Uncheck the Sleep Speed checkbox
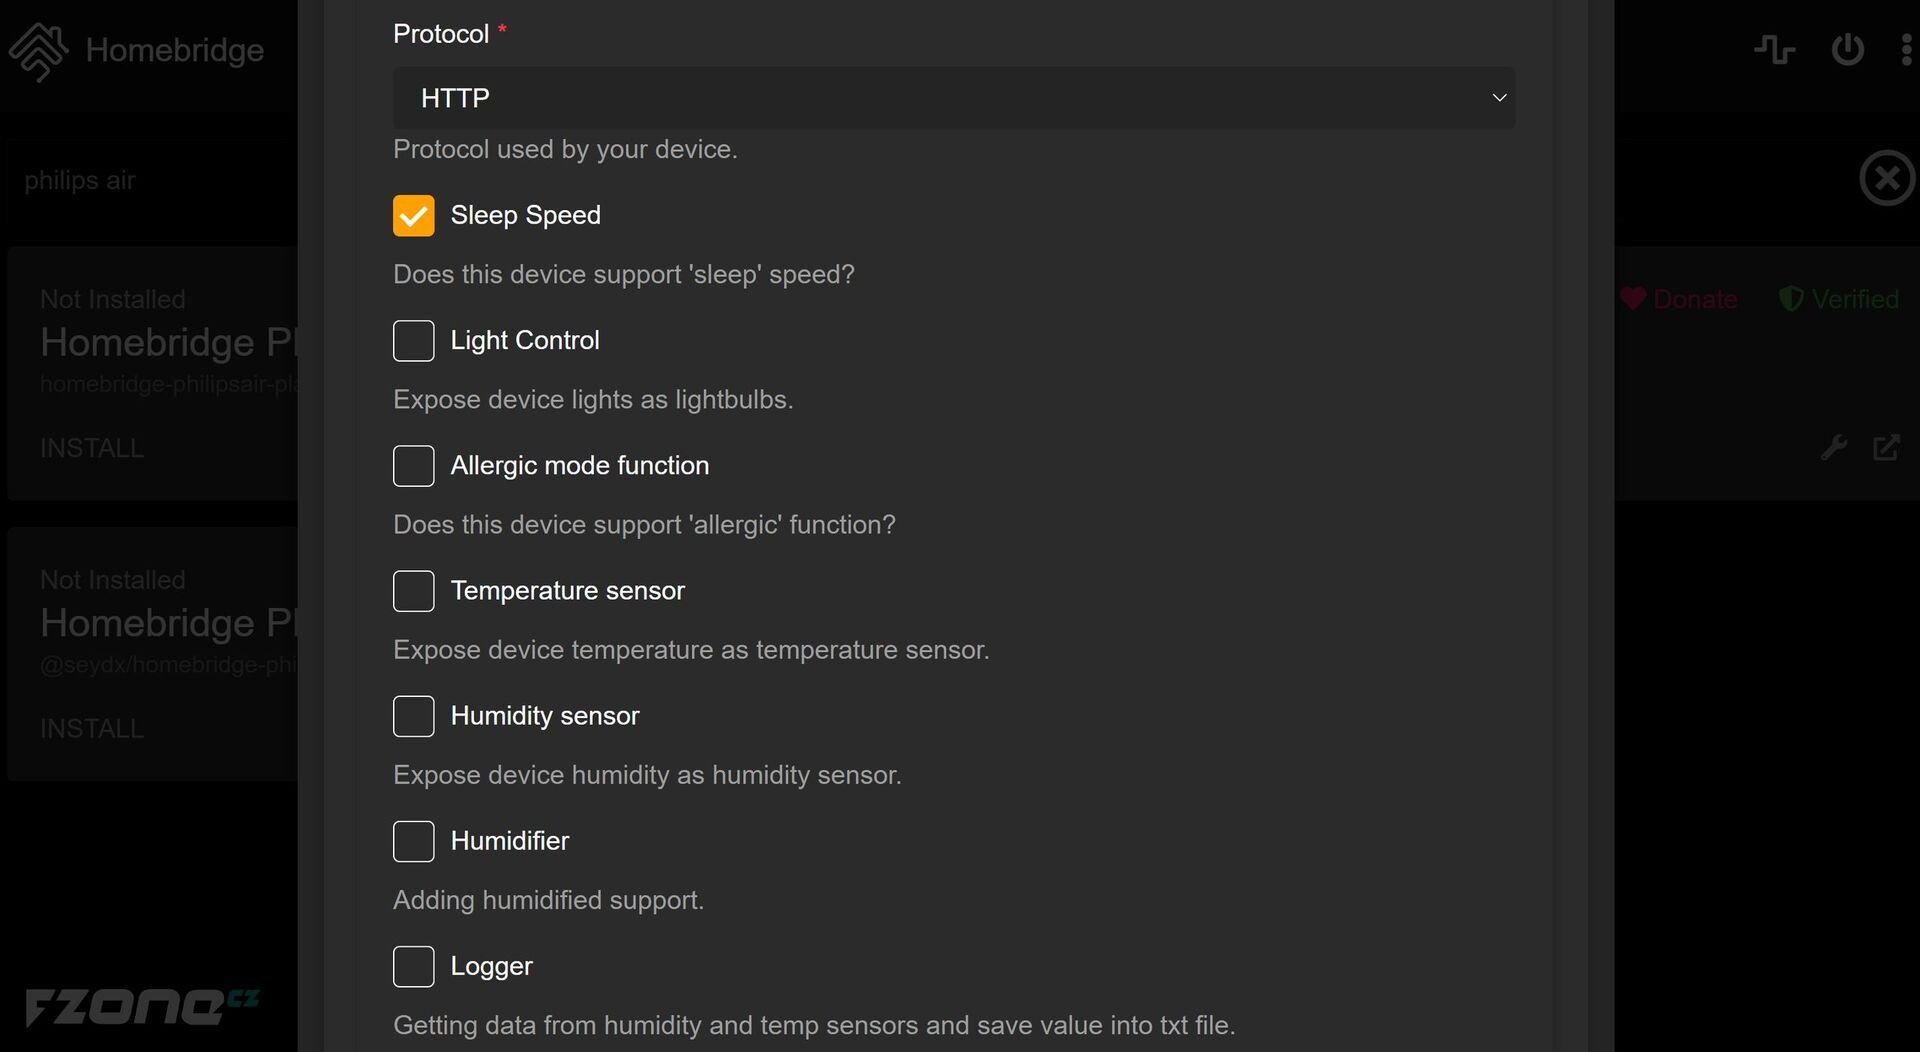 tap(413, 216)
